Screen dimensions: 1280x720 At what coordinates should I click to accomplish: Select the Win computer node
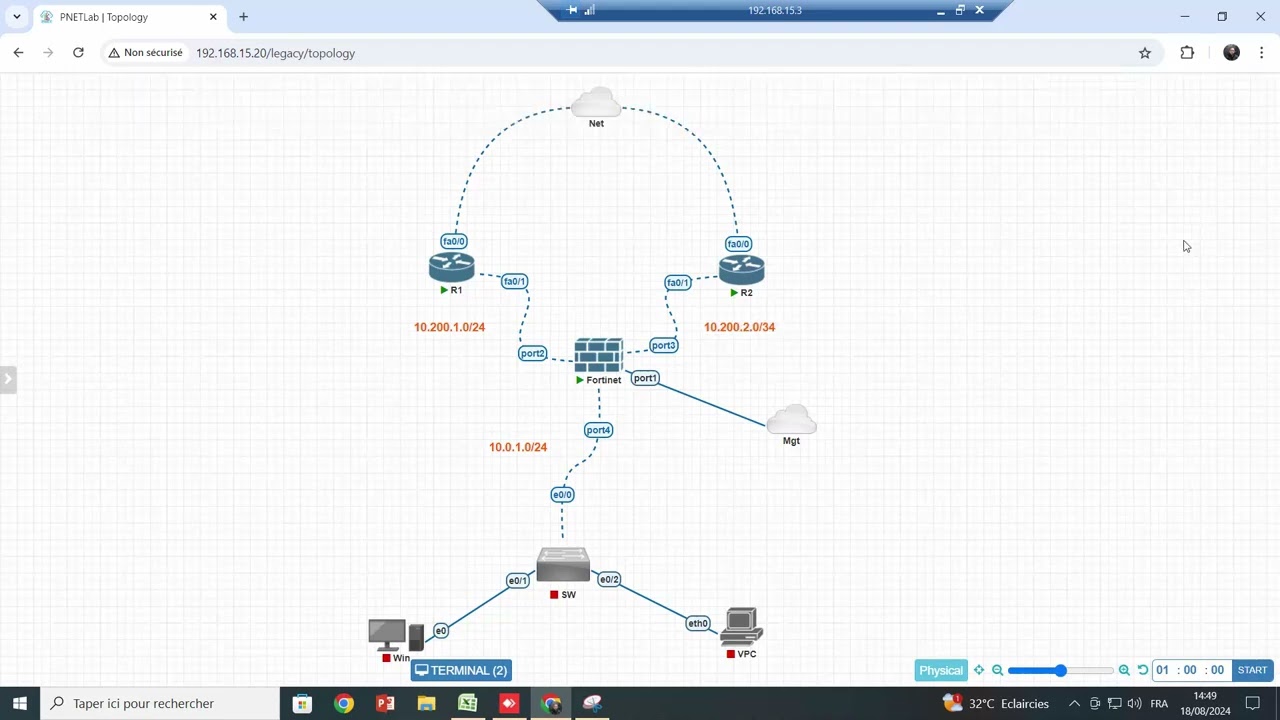point(396,635)
